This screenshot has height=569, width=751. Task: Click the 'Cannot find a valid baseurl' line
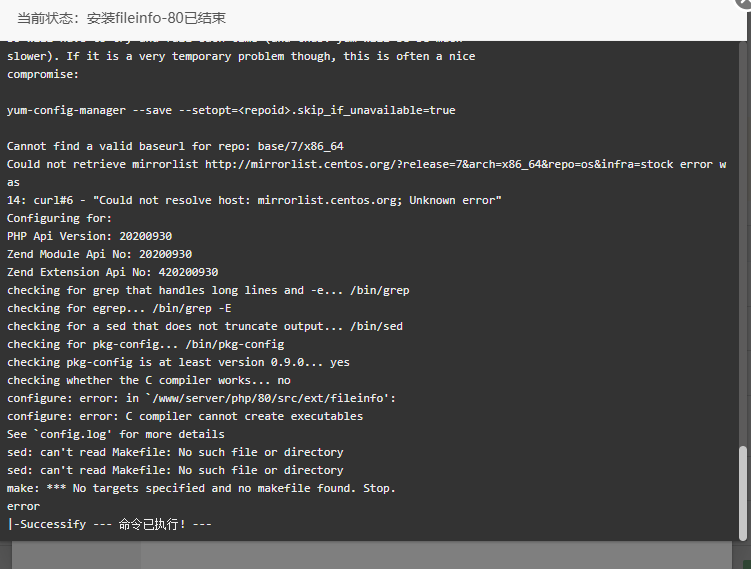[175, 146]
